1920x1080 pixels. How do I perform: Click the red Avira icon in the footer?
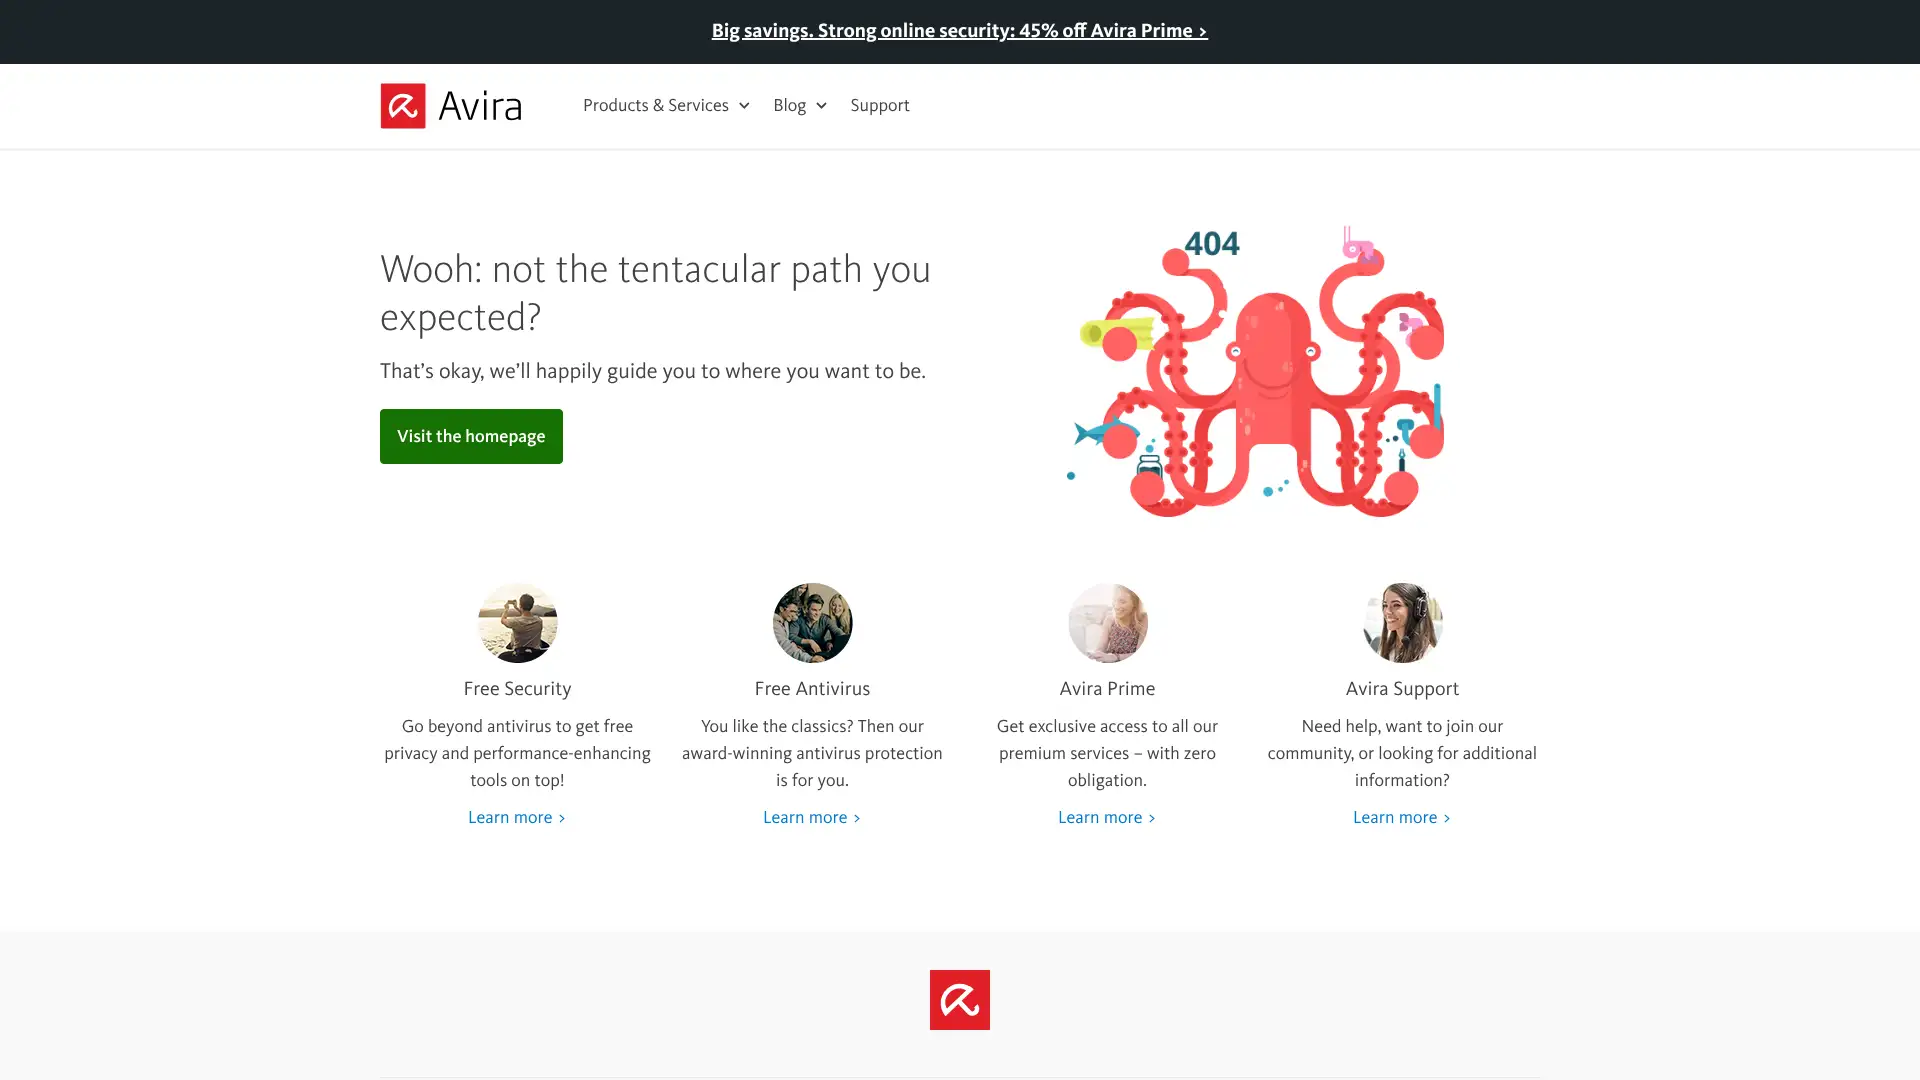[959, 999]
